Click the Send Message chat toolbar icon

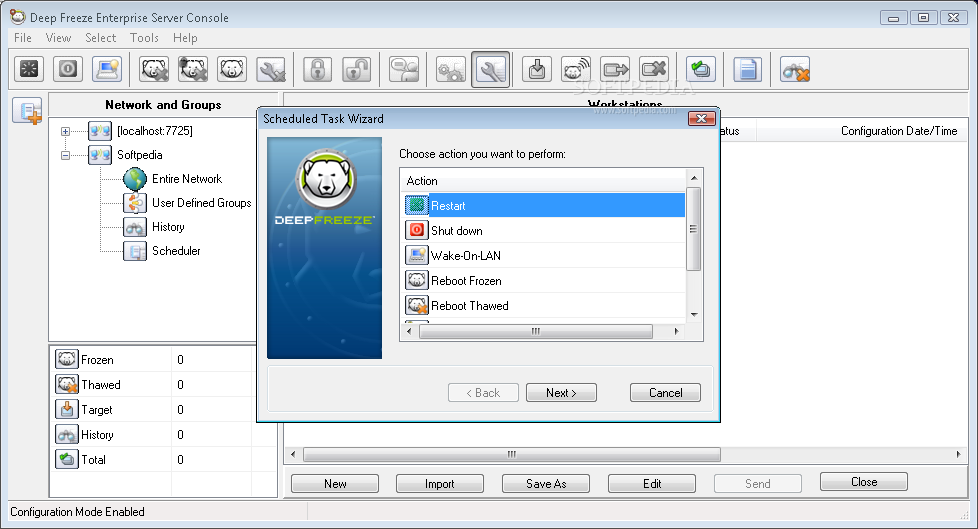tap(404, 69)
